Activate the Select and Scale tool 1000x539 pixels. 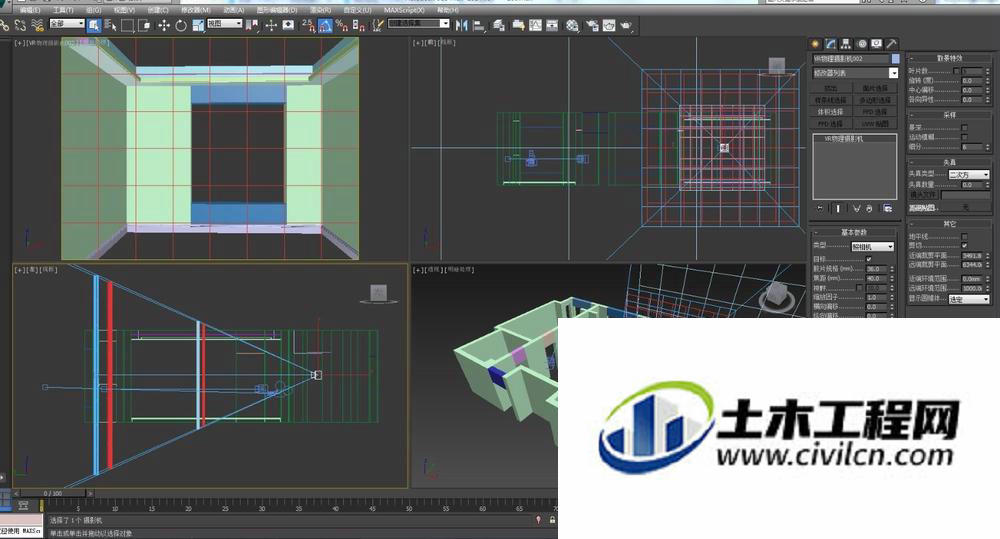pos(198,25)
